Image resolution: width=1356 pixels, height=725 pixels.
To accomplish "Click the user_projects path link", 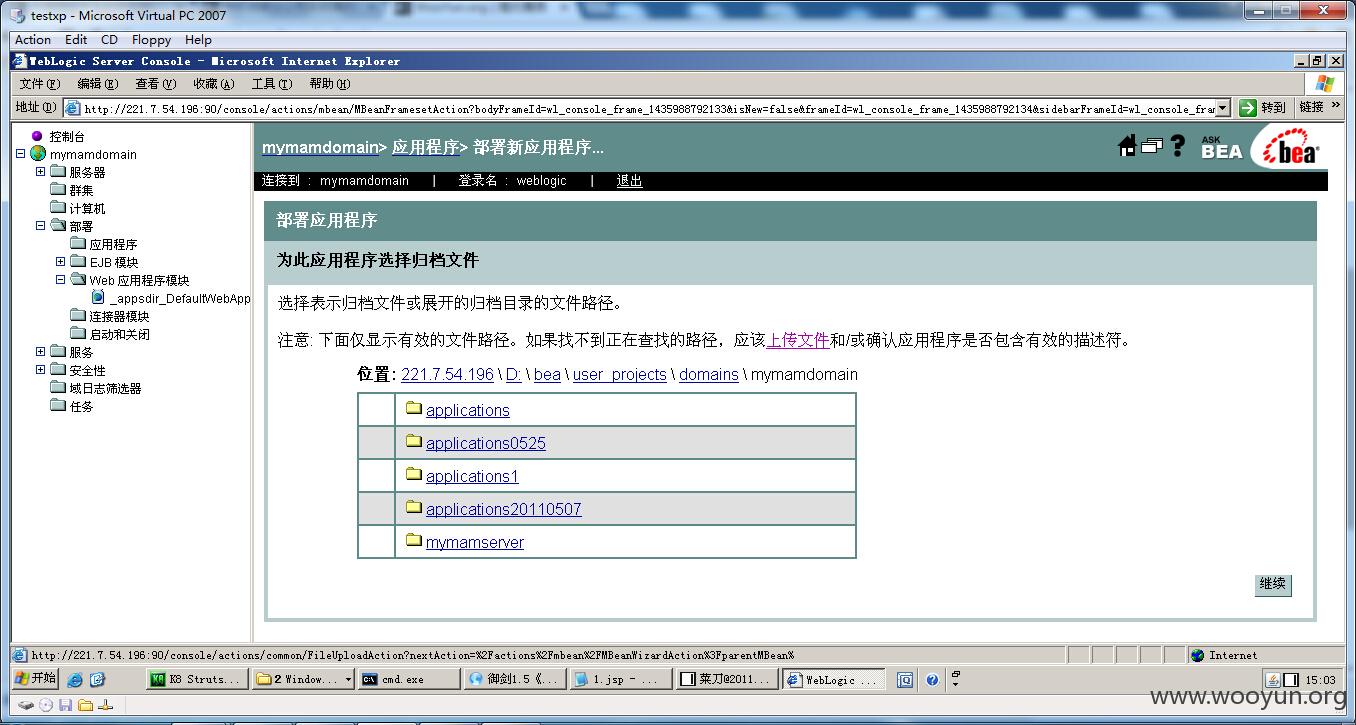I will [619, 374].
